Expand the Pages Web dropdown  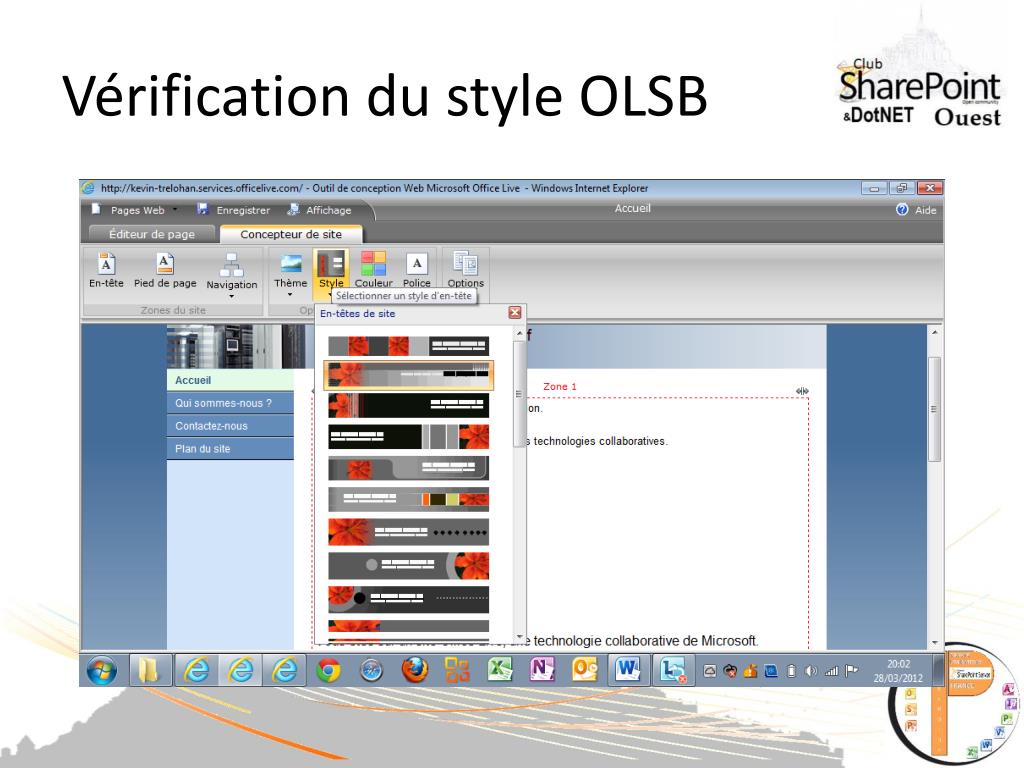click(175, 210)
